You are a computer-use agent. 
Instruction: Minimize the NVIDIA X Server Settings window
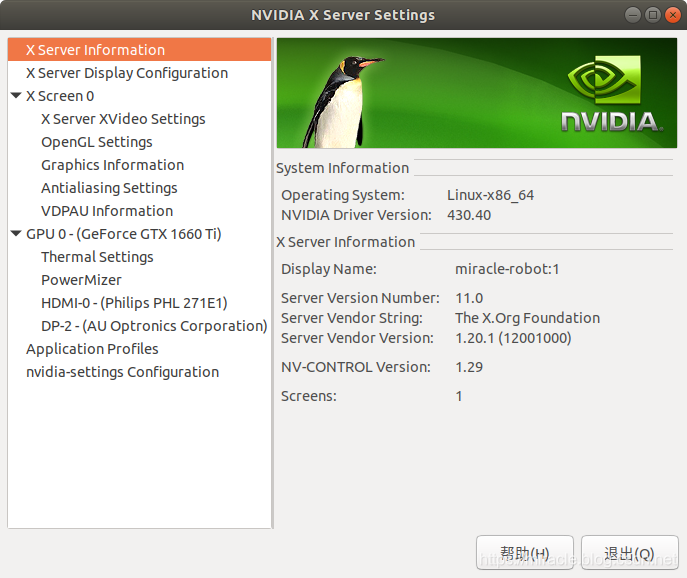pos(632,15)
